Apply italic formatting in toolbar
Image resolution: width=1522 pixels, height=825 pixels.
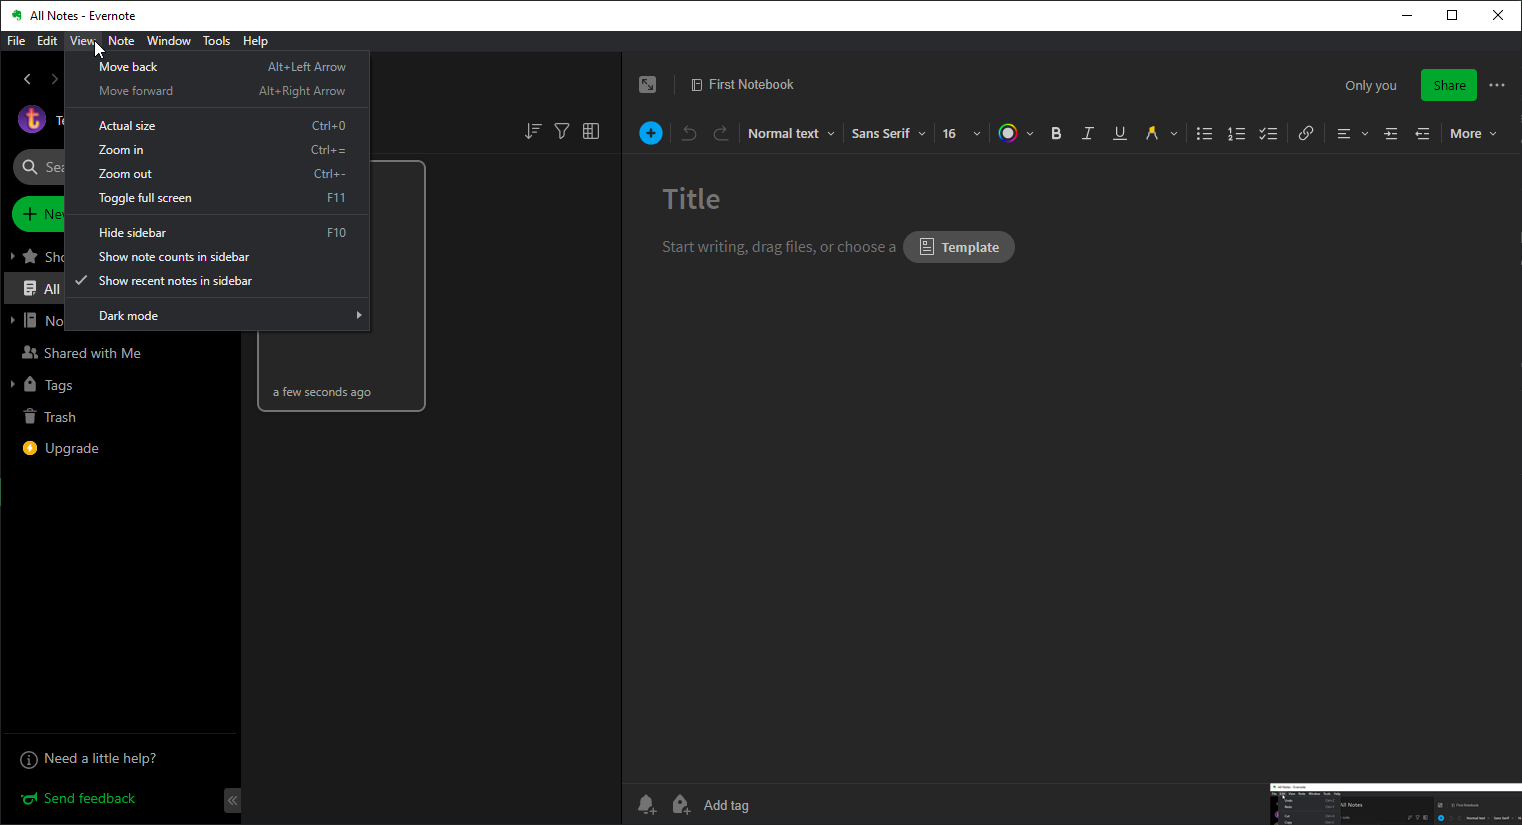tap(1088, 133)
